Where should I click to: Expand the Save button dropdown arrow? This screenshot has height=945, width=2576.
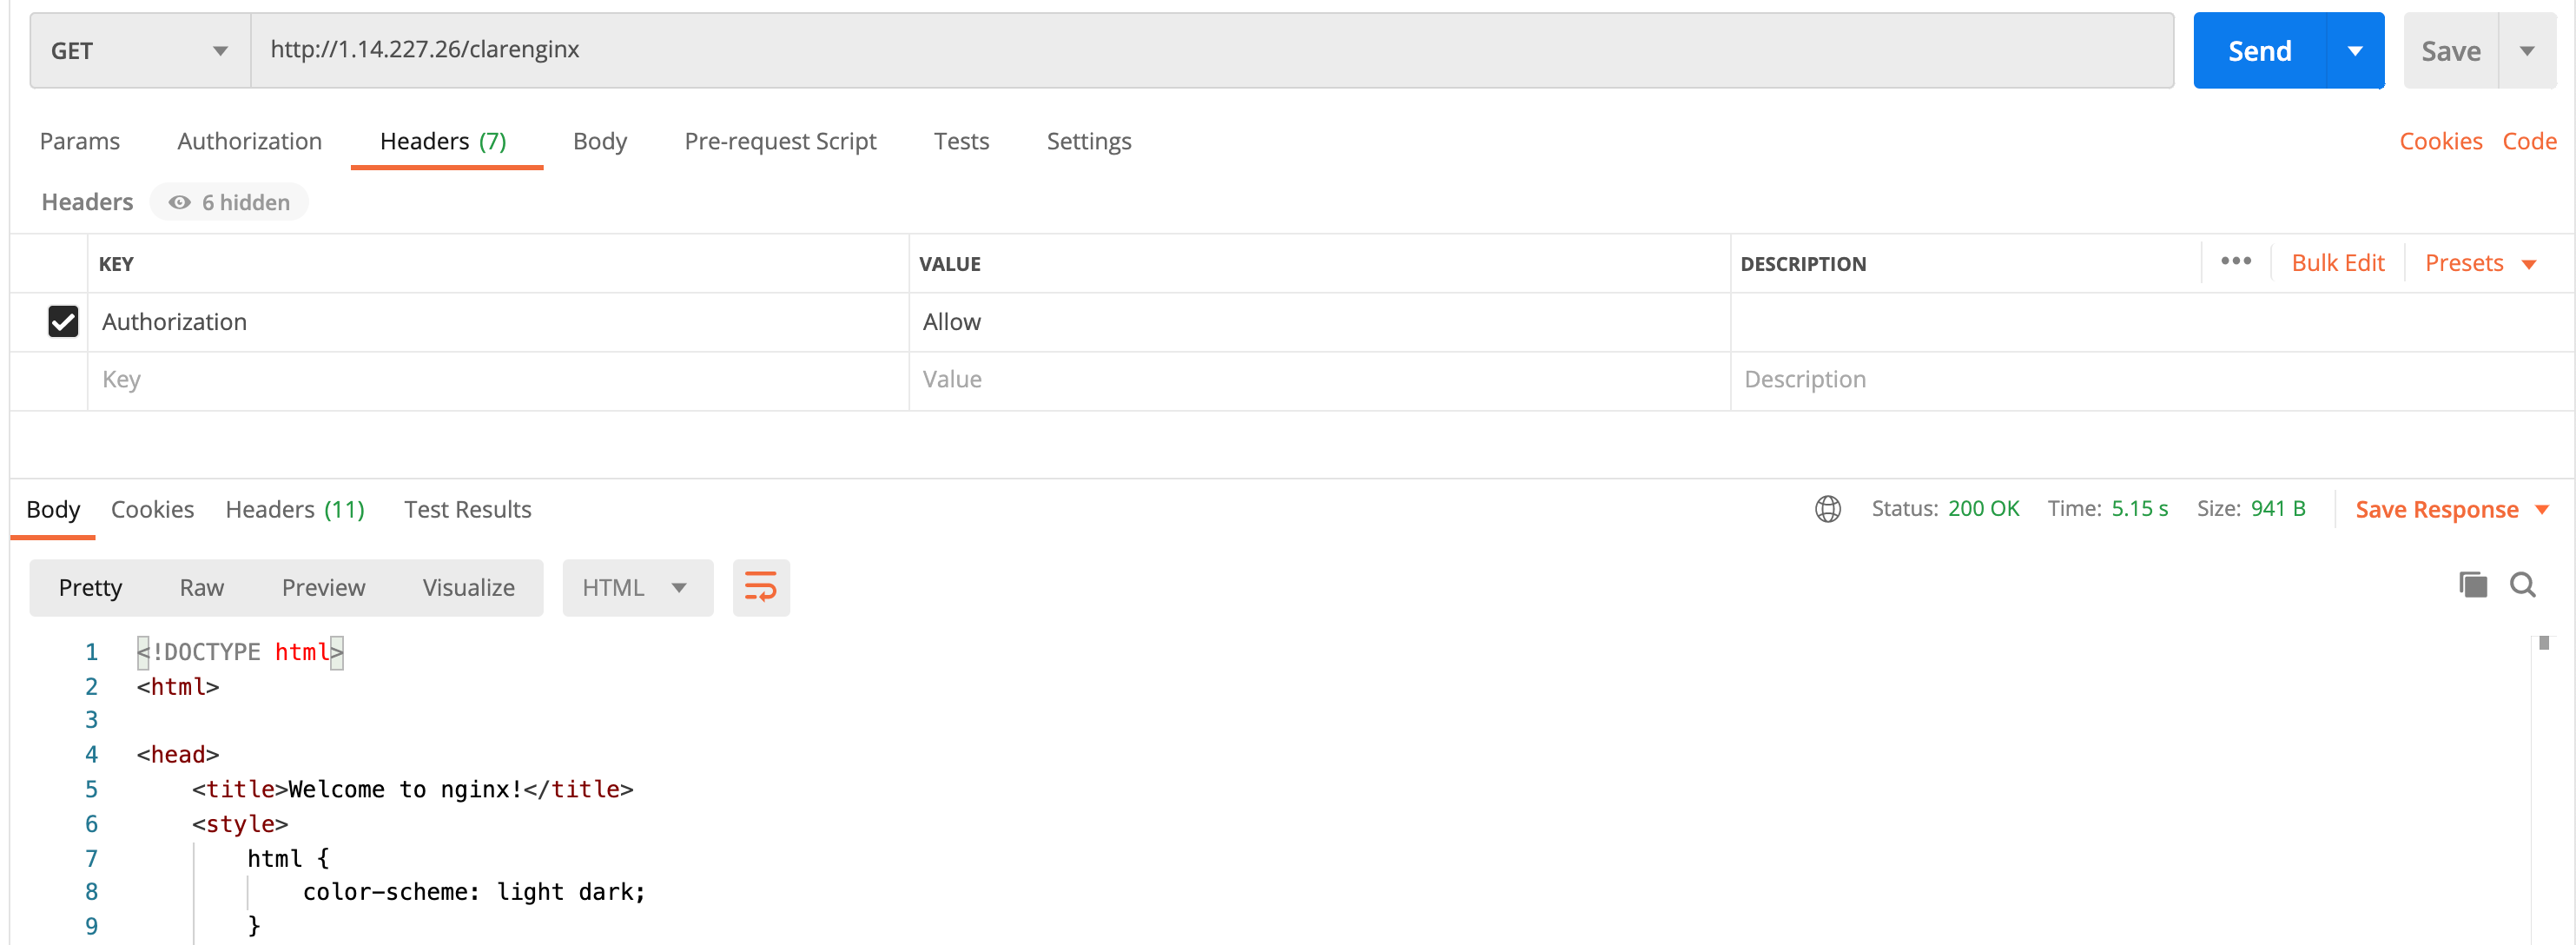[x=2526, y=50]
